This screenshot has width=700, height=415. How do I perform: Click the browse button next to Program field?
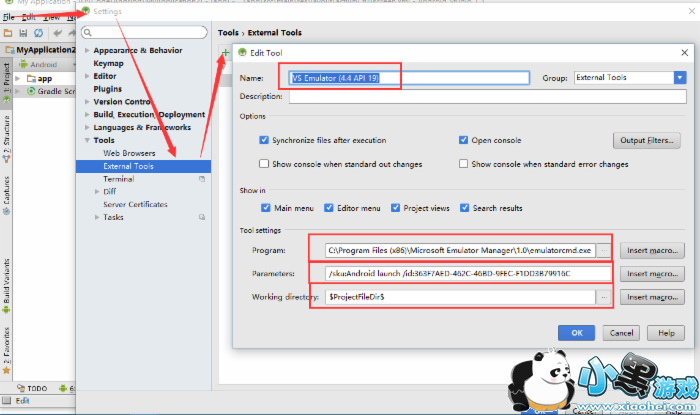tap(604, 250)
